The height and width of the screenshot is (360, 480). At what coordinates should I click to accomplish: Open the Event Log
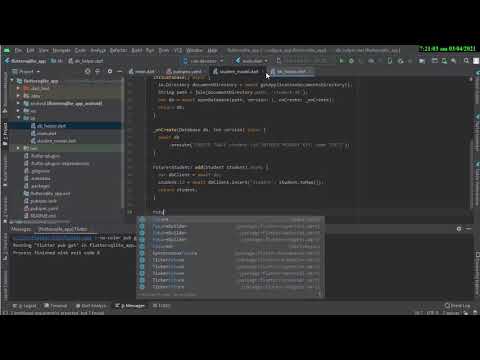[x=458, y=306]
